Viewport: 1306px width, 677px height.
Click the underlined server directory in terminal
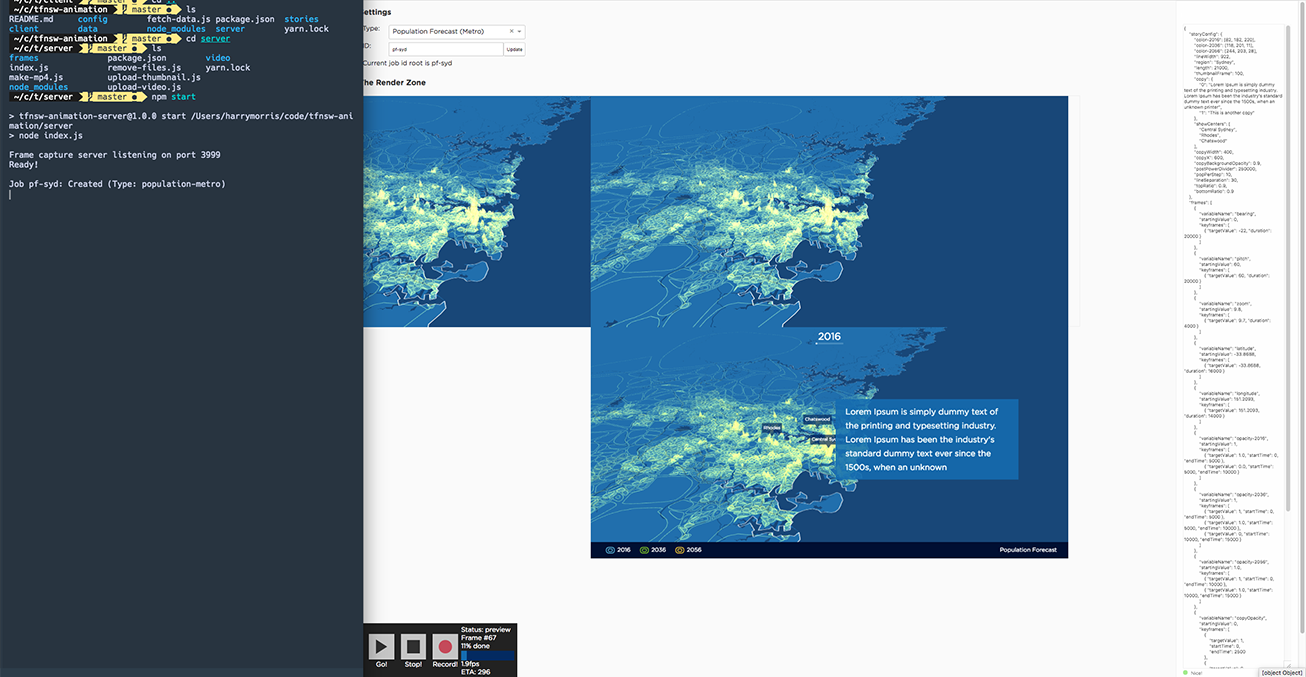point(215,39)
